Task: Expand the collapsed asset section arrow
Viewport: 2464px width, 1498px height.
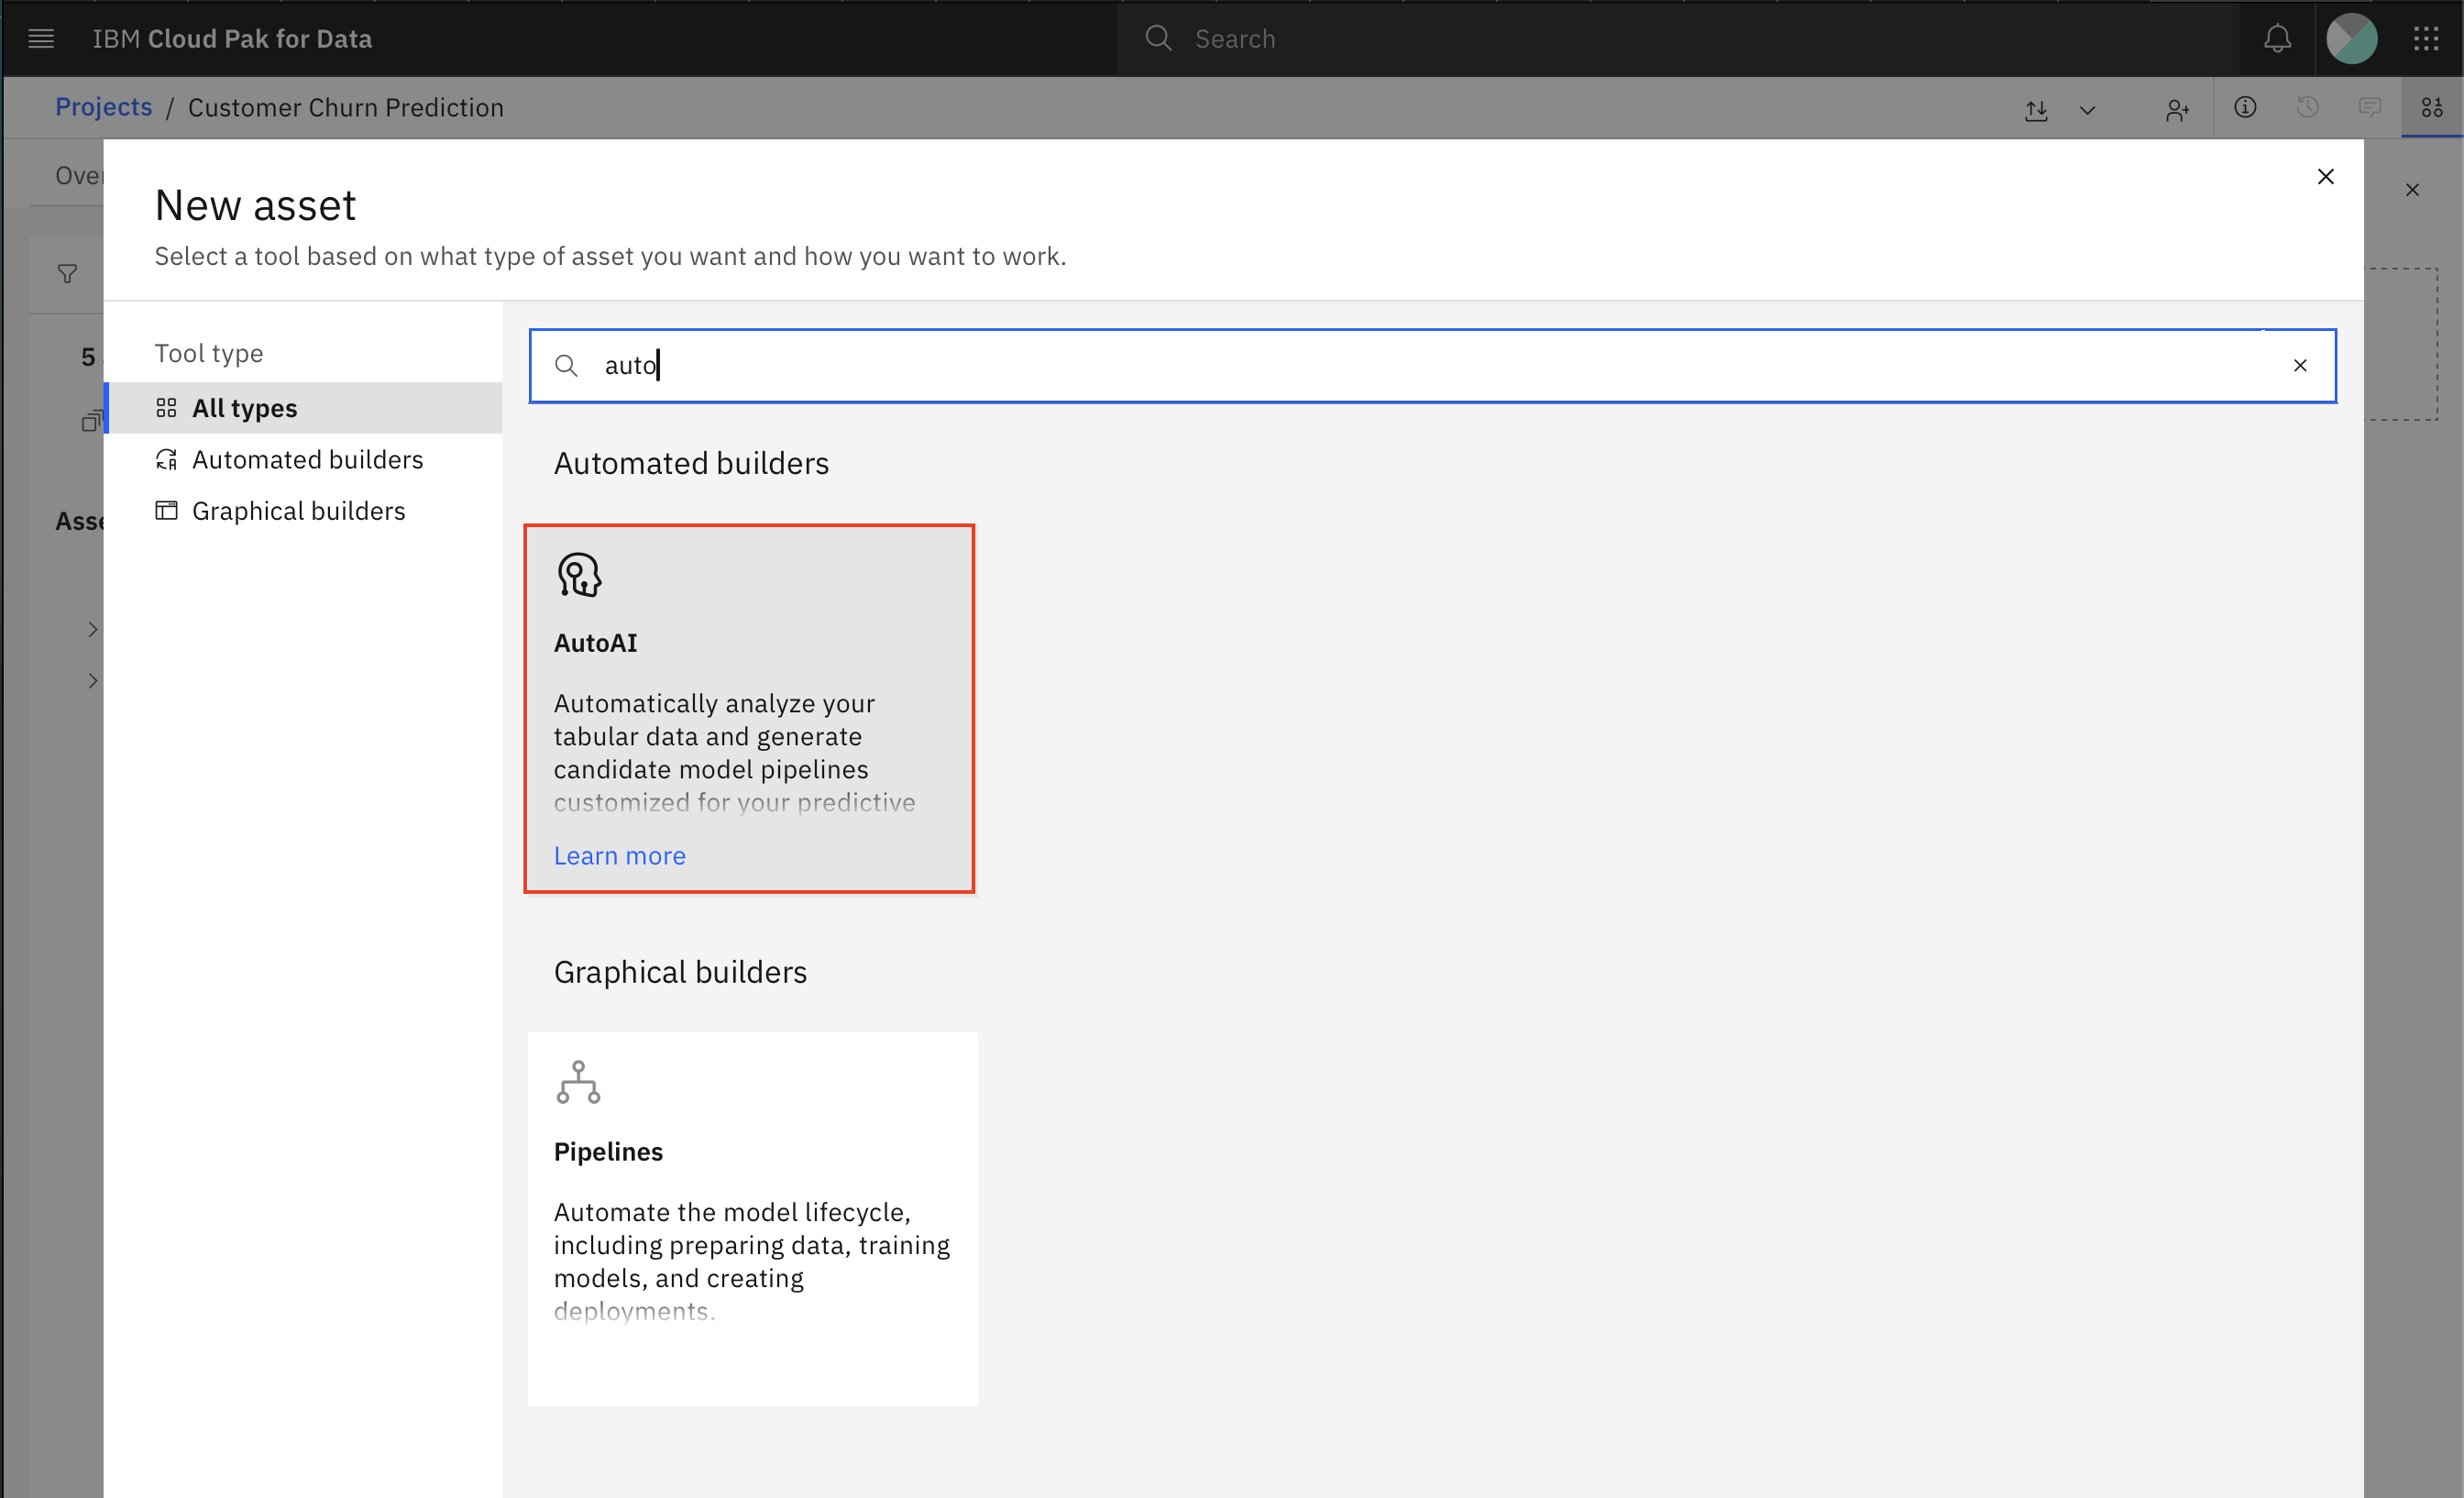Action: click(90, 630)
